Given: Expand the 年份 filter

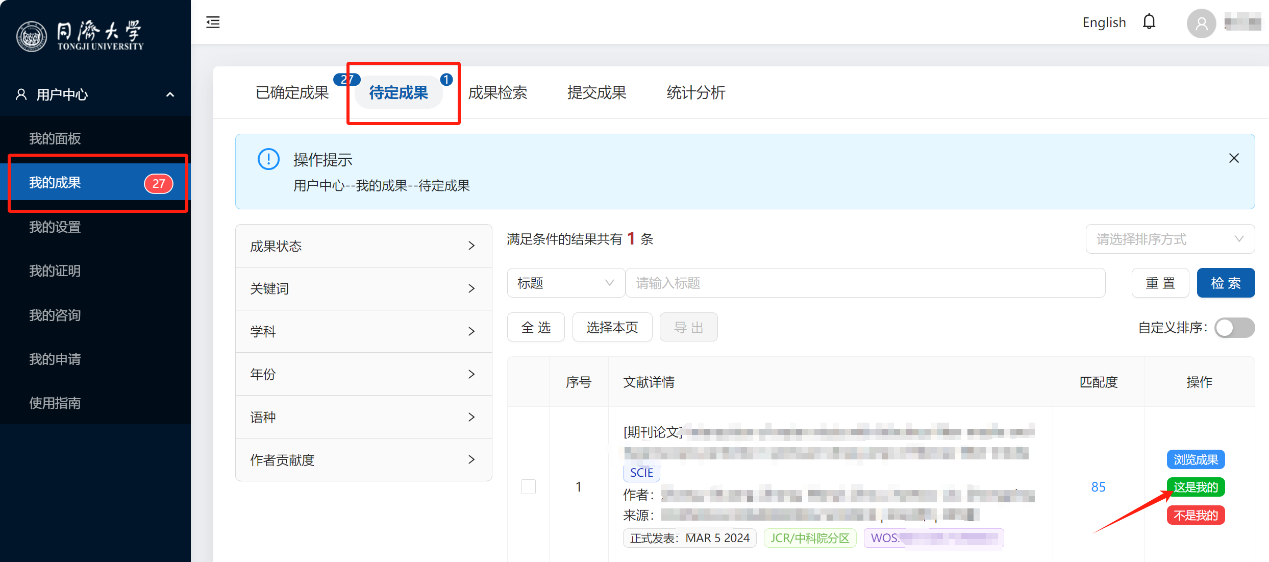Looking at the screenshot, I should click(363, 374).
